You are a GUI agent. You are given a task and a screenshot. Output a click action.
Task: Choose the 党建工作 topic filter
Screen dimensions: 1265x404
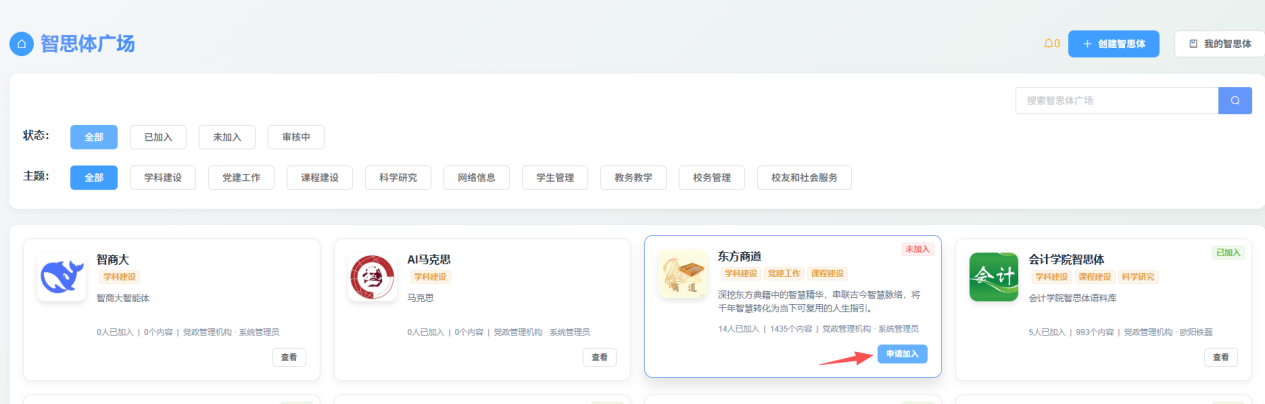click(241, 178)
